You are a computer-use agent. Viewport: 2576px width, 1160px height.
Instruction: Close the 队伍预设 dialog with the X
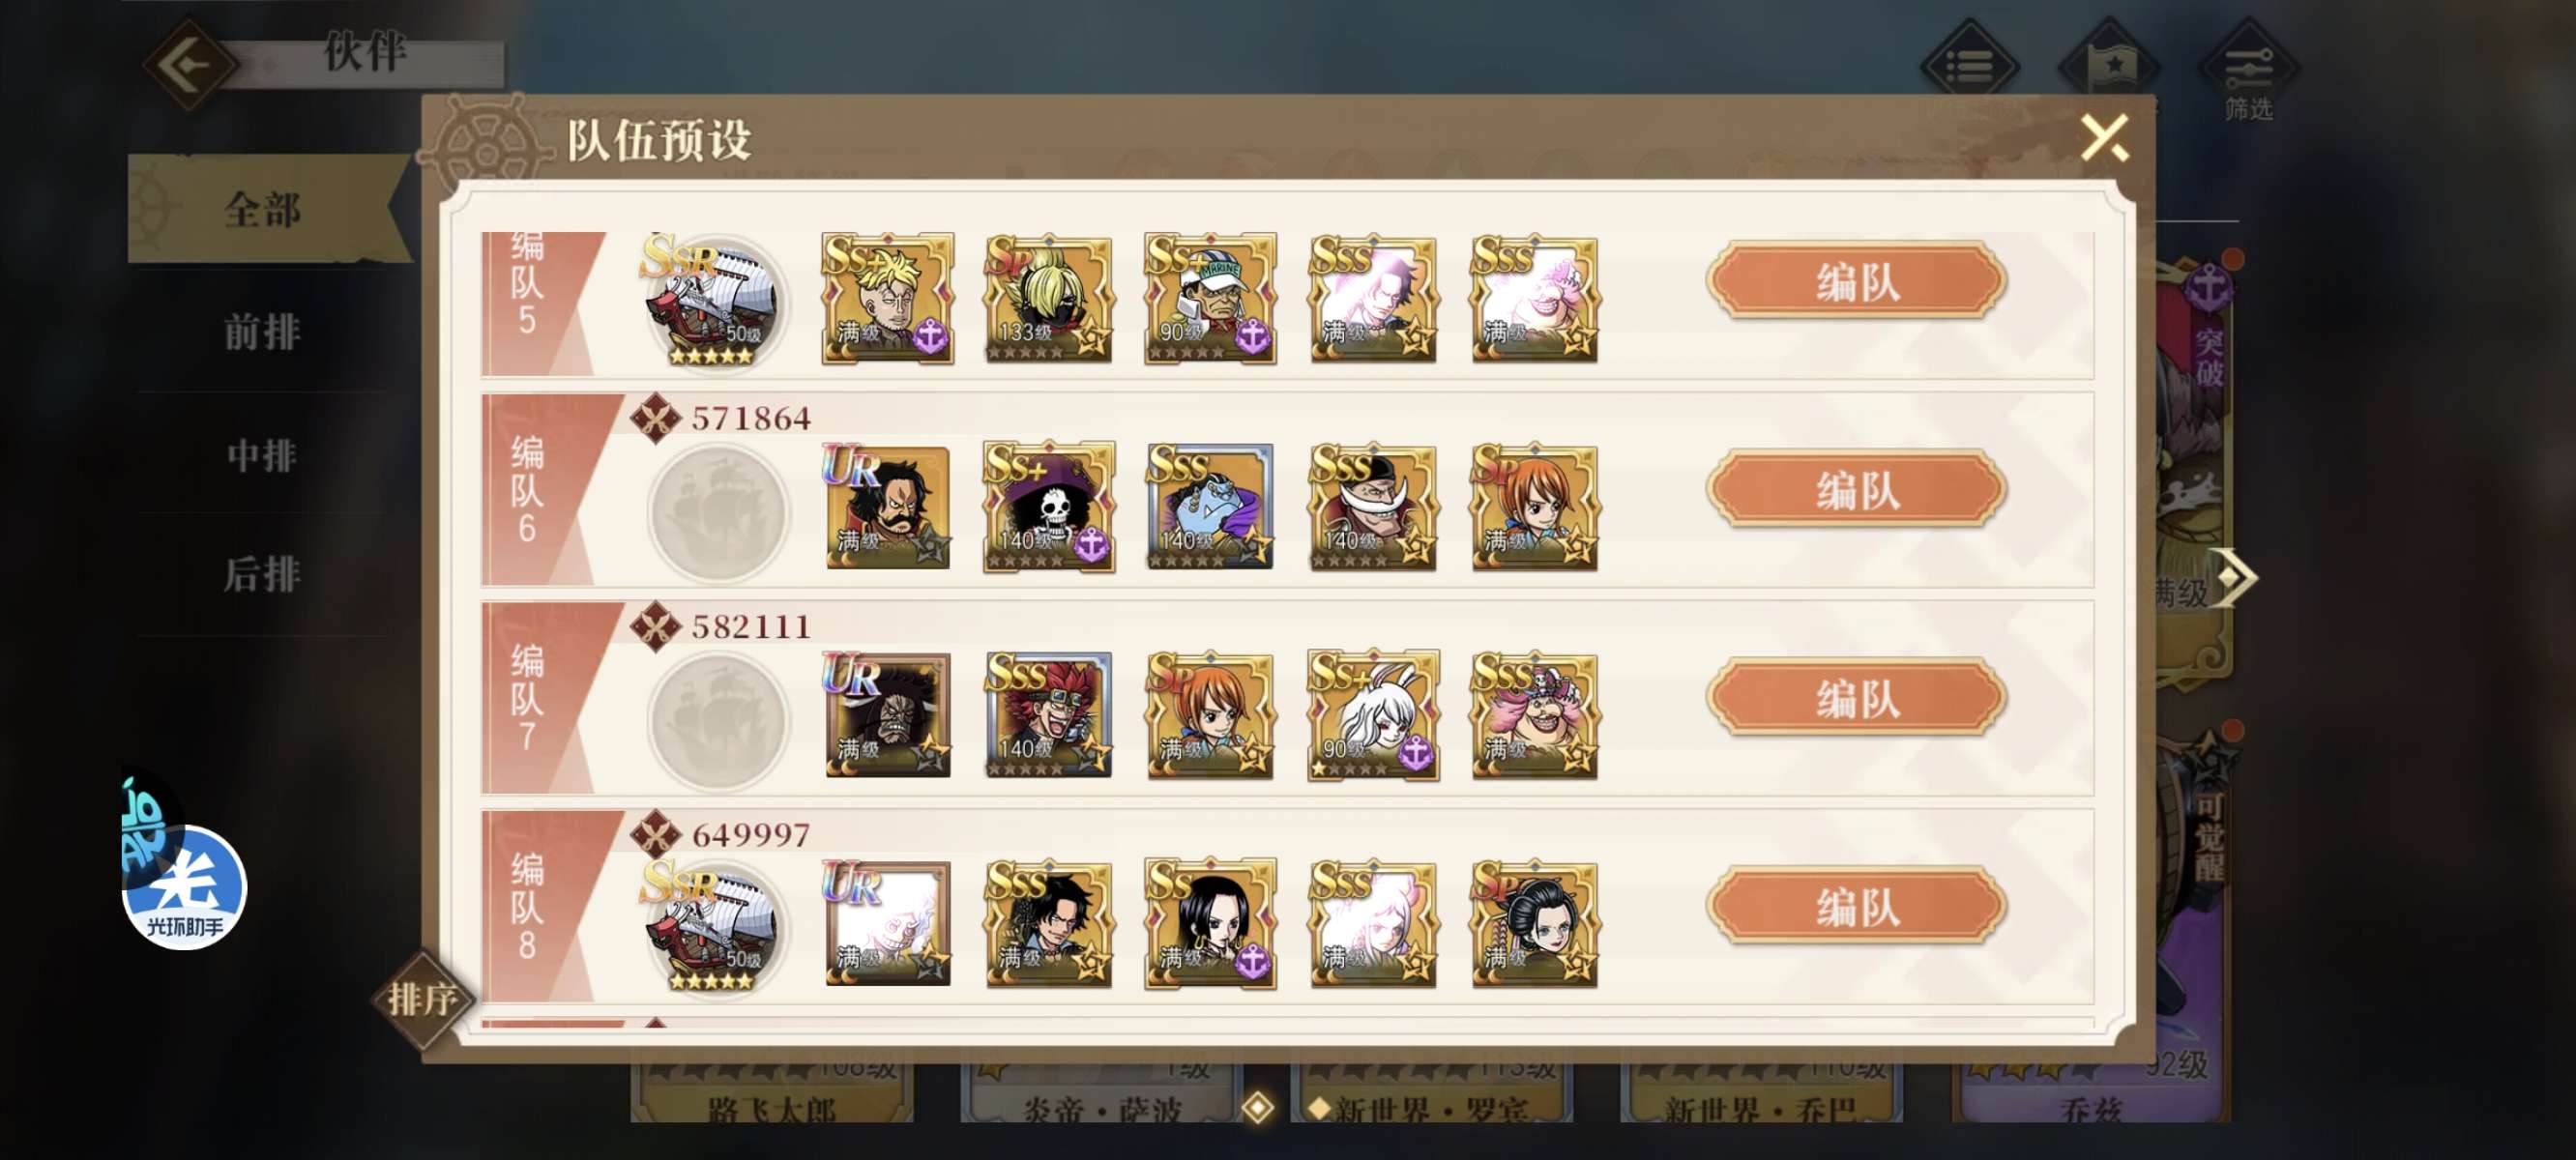(2105, 137)
